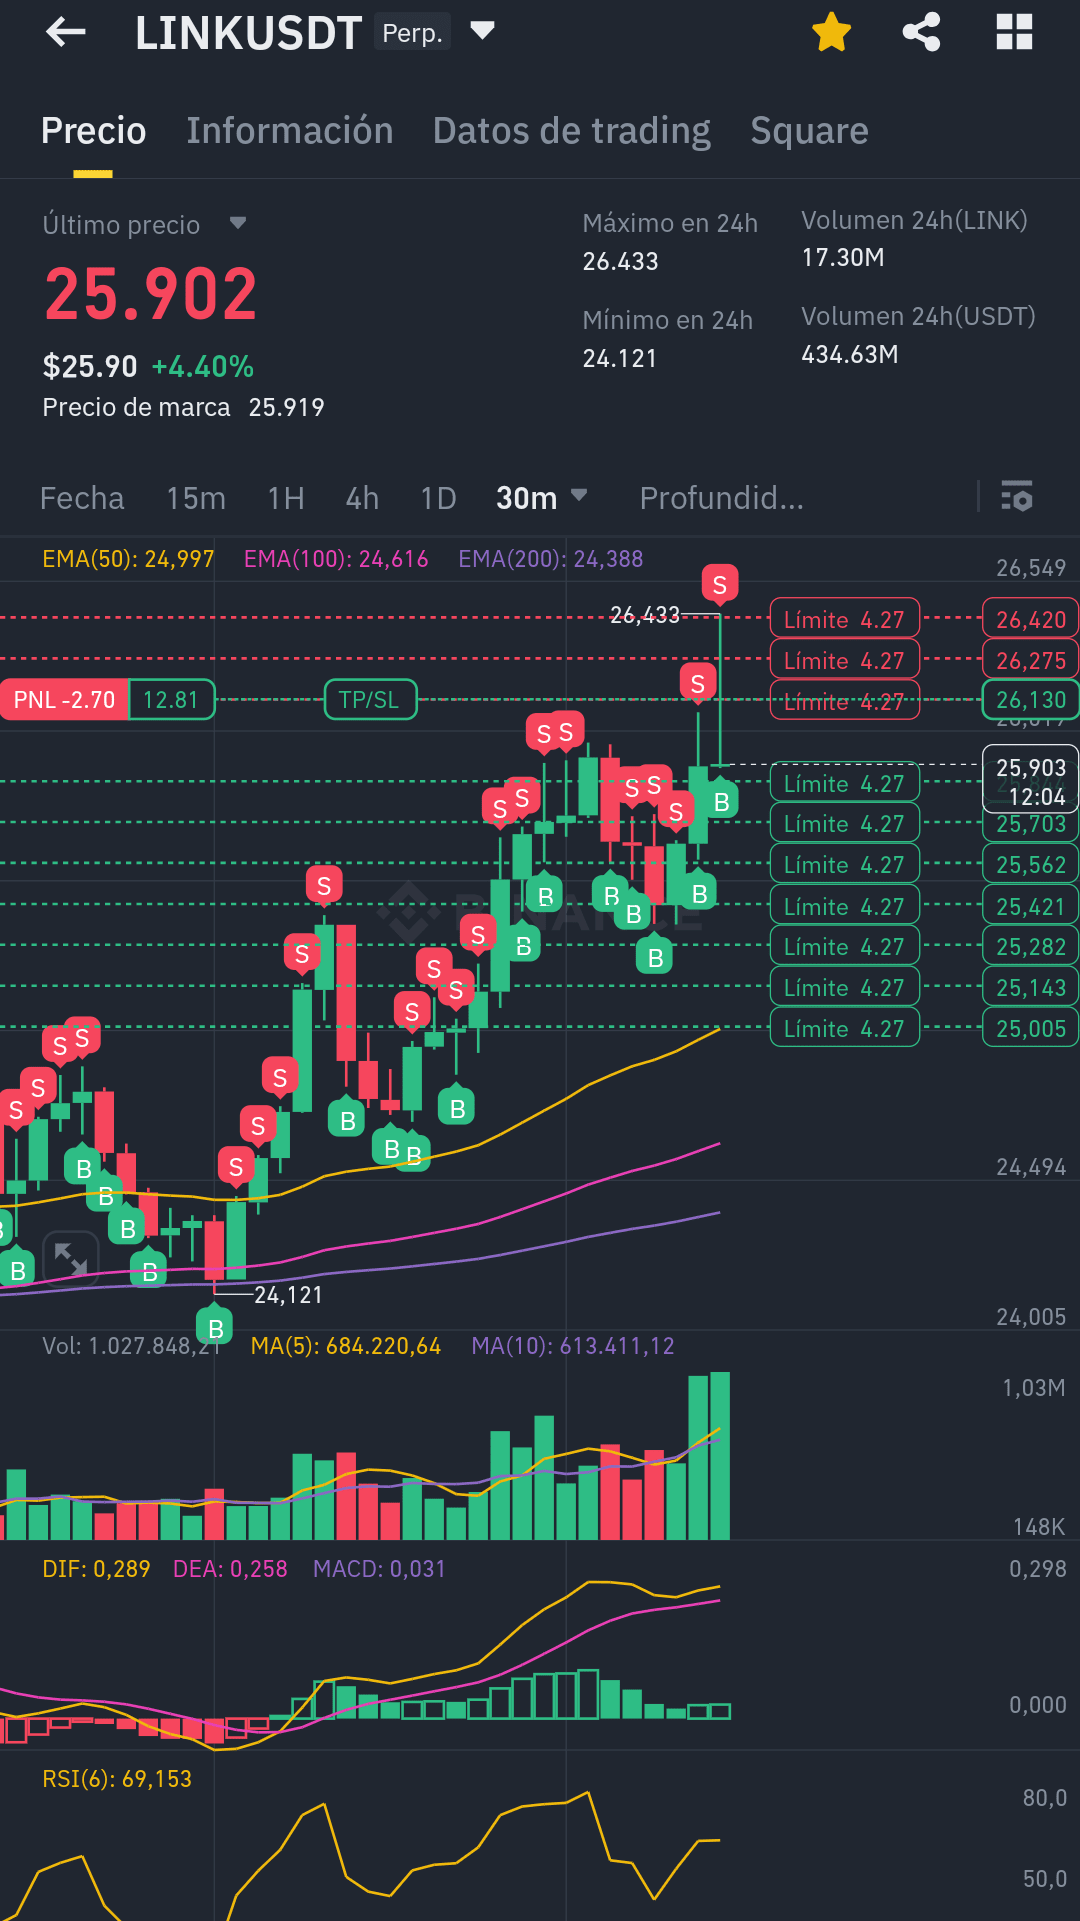Expand chart to fullscreen icon

point(71,1258)
